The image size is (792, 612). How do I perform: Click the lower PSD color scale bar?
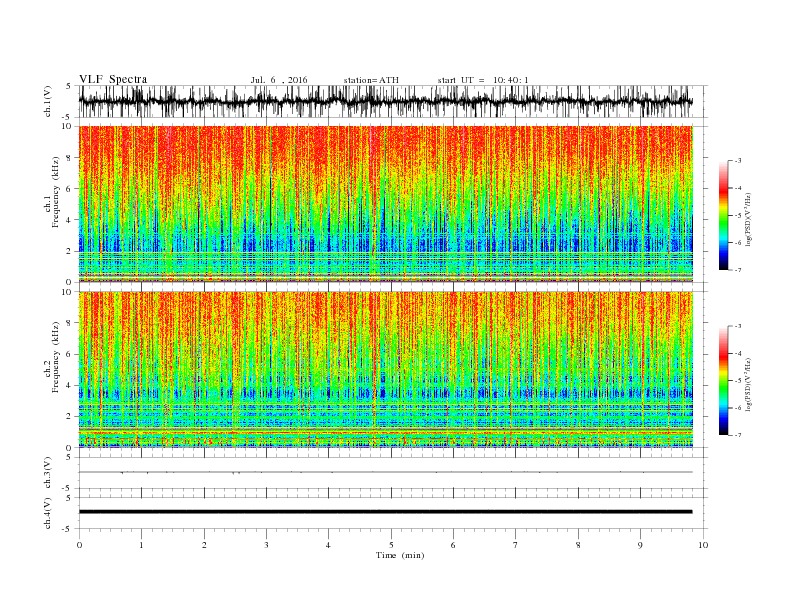coord(723,381)
